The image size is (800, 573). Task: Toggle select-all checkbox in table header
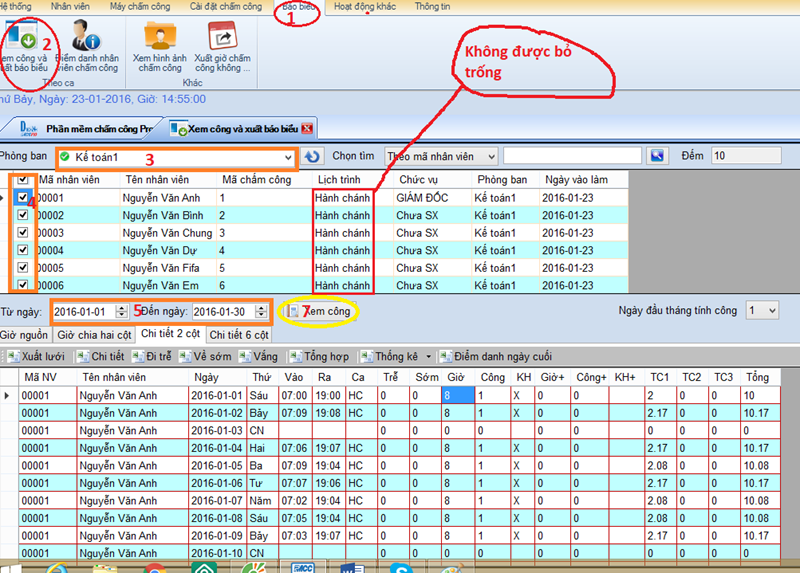point(24,180)
